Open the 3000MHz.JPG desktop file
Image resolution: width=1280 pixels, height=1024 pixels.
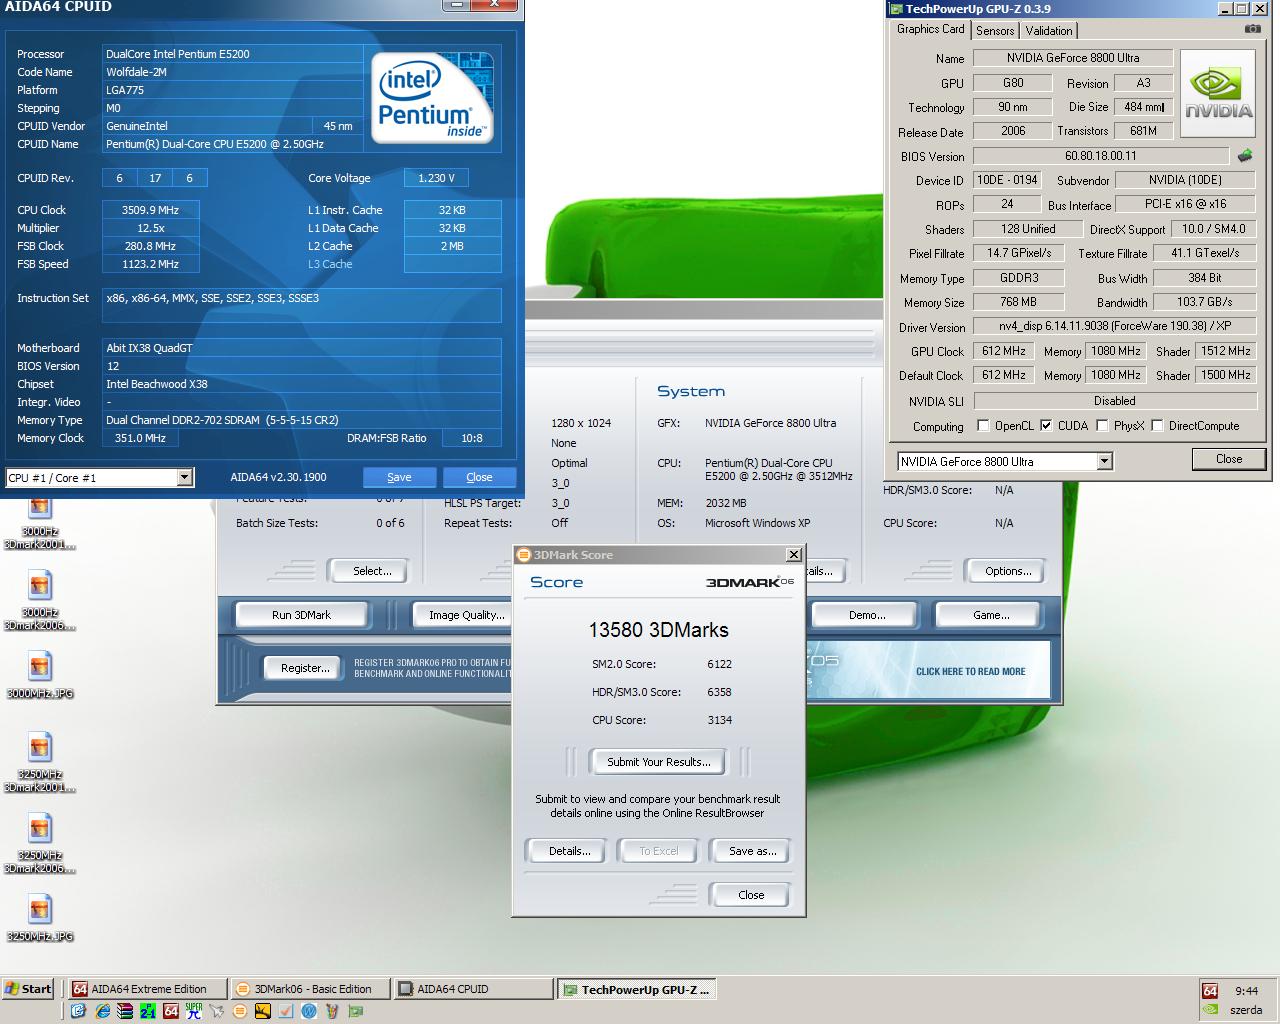coord(40,677)
